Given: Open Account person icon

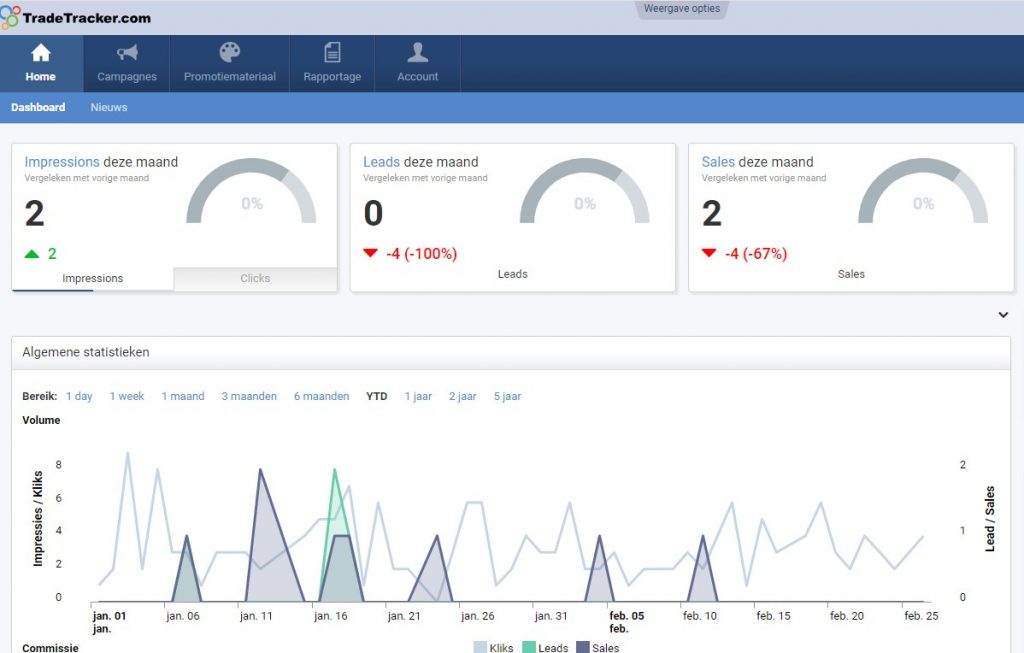Looking at the screenshot, I should click(x=418, y=53).
